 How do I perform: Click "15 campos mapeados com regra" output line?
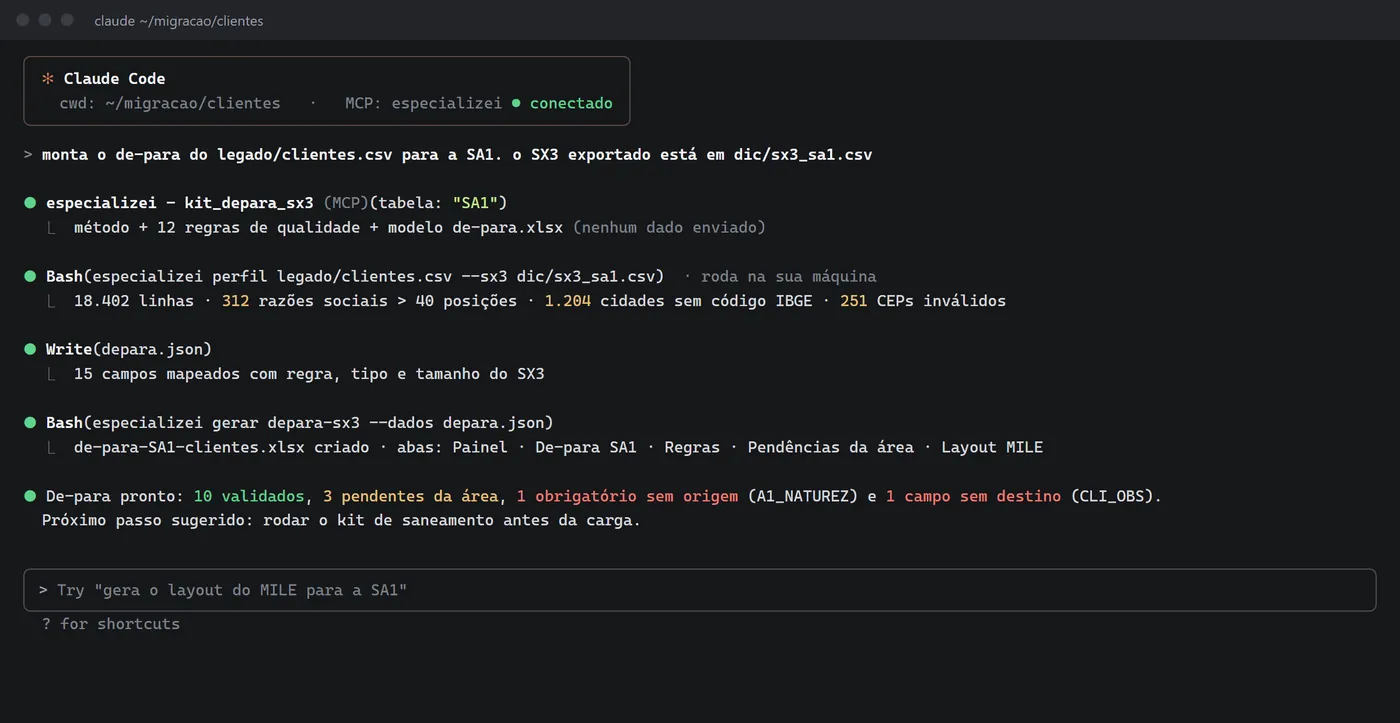click(309, 374)
